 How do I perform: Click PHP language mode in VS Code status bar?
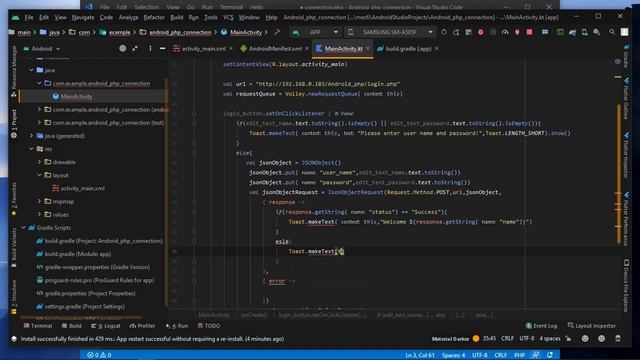point(519,355)
